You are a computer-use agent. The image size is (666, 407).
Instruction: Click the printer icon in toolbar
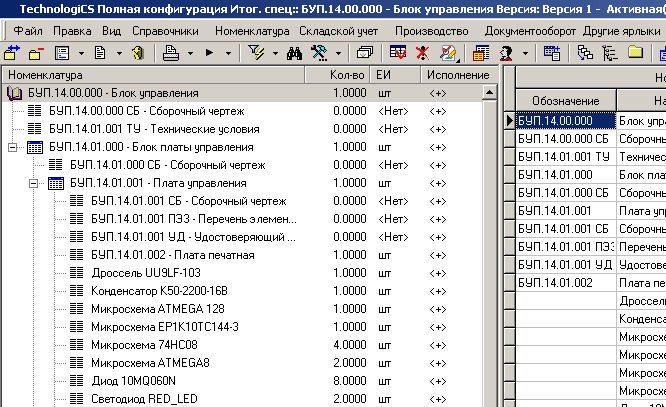(171, 52)
